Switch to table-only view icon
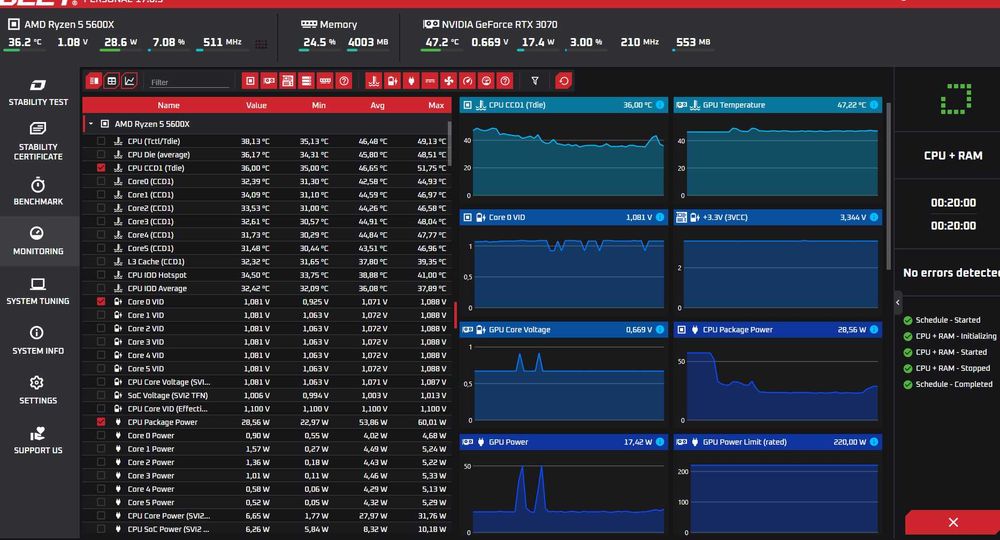 pos(112,81)
